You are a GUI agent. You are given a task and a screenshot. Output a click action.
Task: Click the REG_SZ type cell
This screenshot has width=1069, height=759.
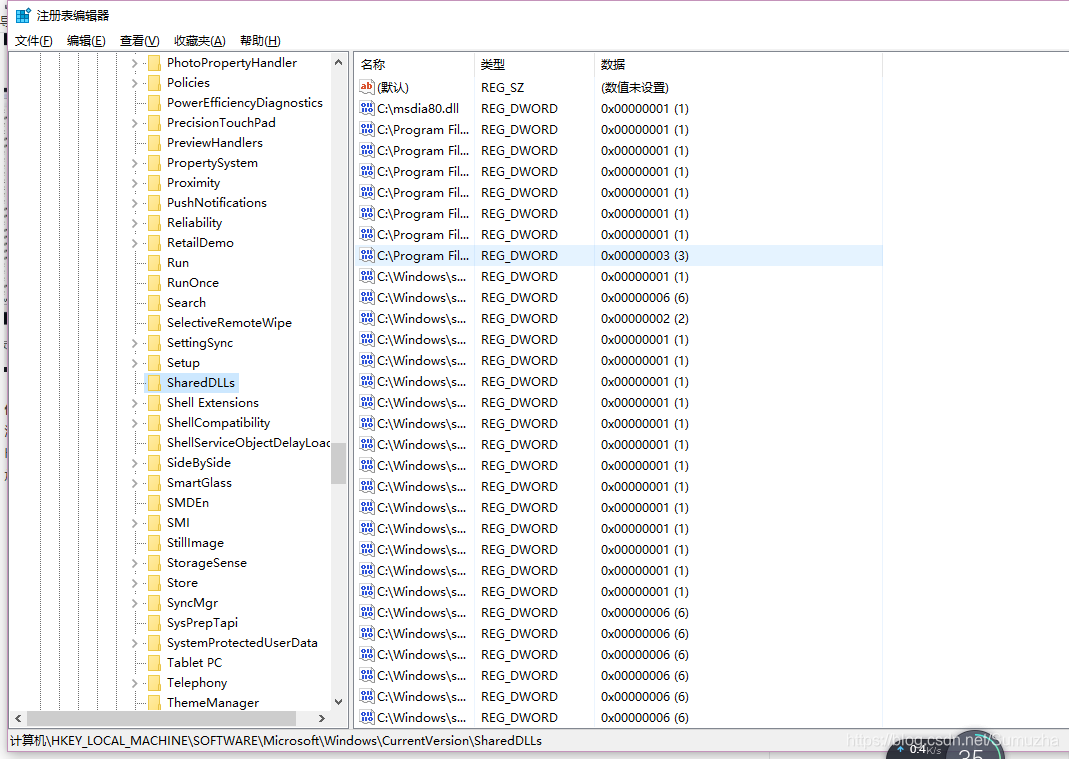tap(502, 88)
